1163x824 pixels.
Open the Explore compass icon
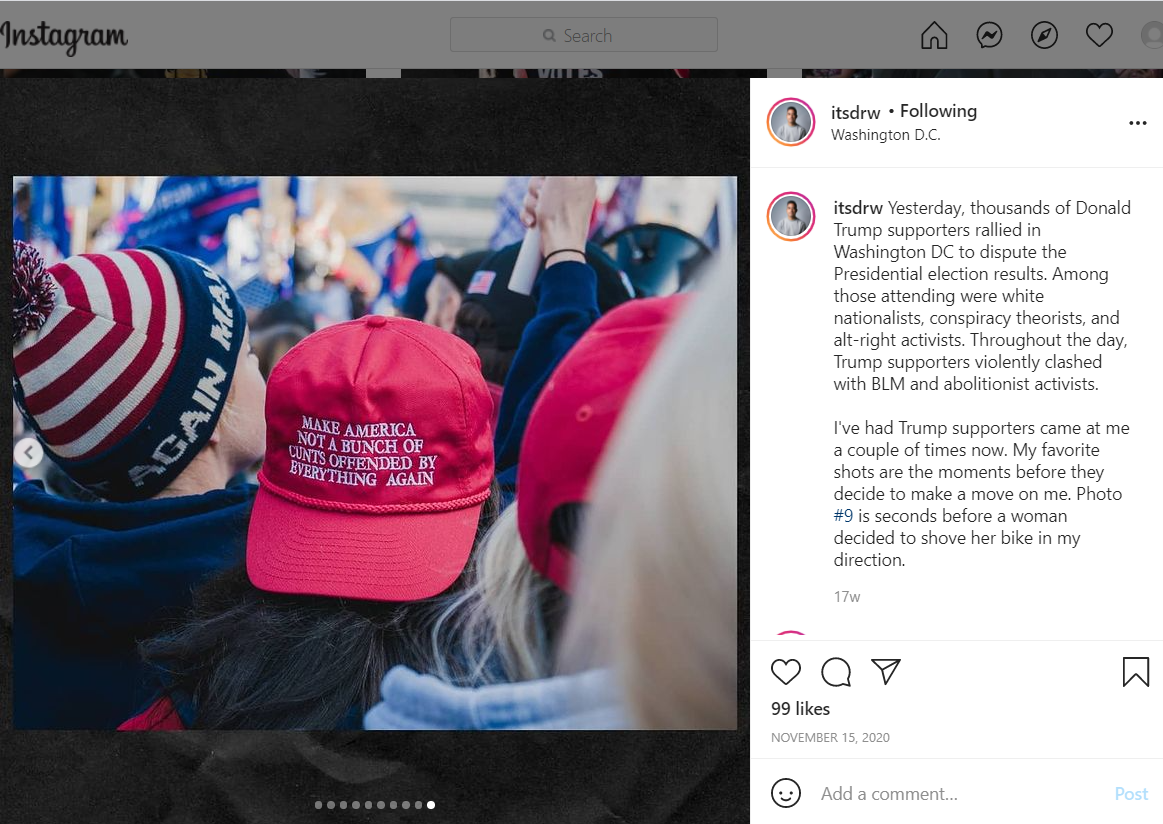[1044, 35]
